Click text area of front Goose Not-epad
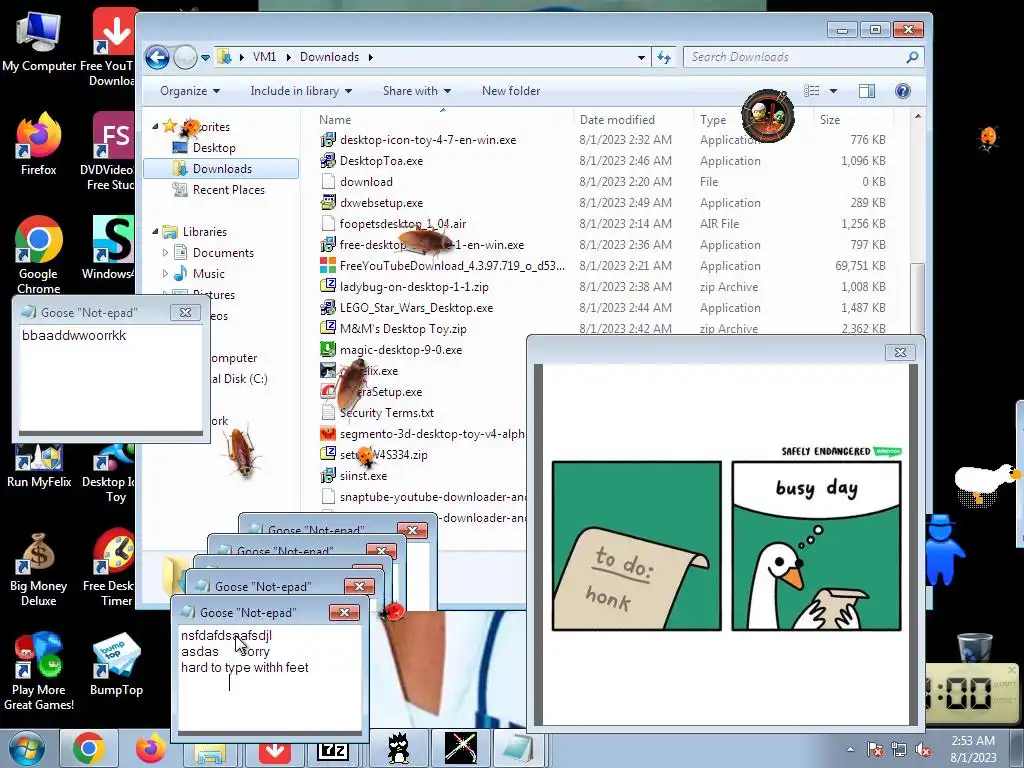Image resolution: width=1024 pixels, height=768 pixels. point(269,677)
